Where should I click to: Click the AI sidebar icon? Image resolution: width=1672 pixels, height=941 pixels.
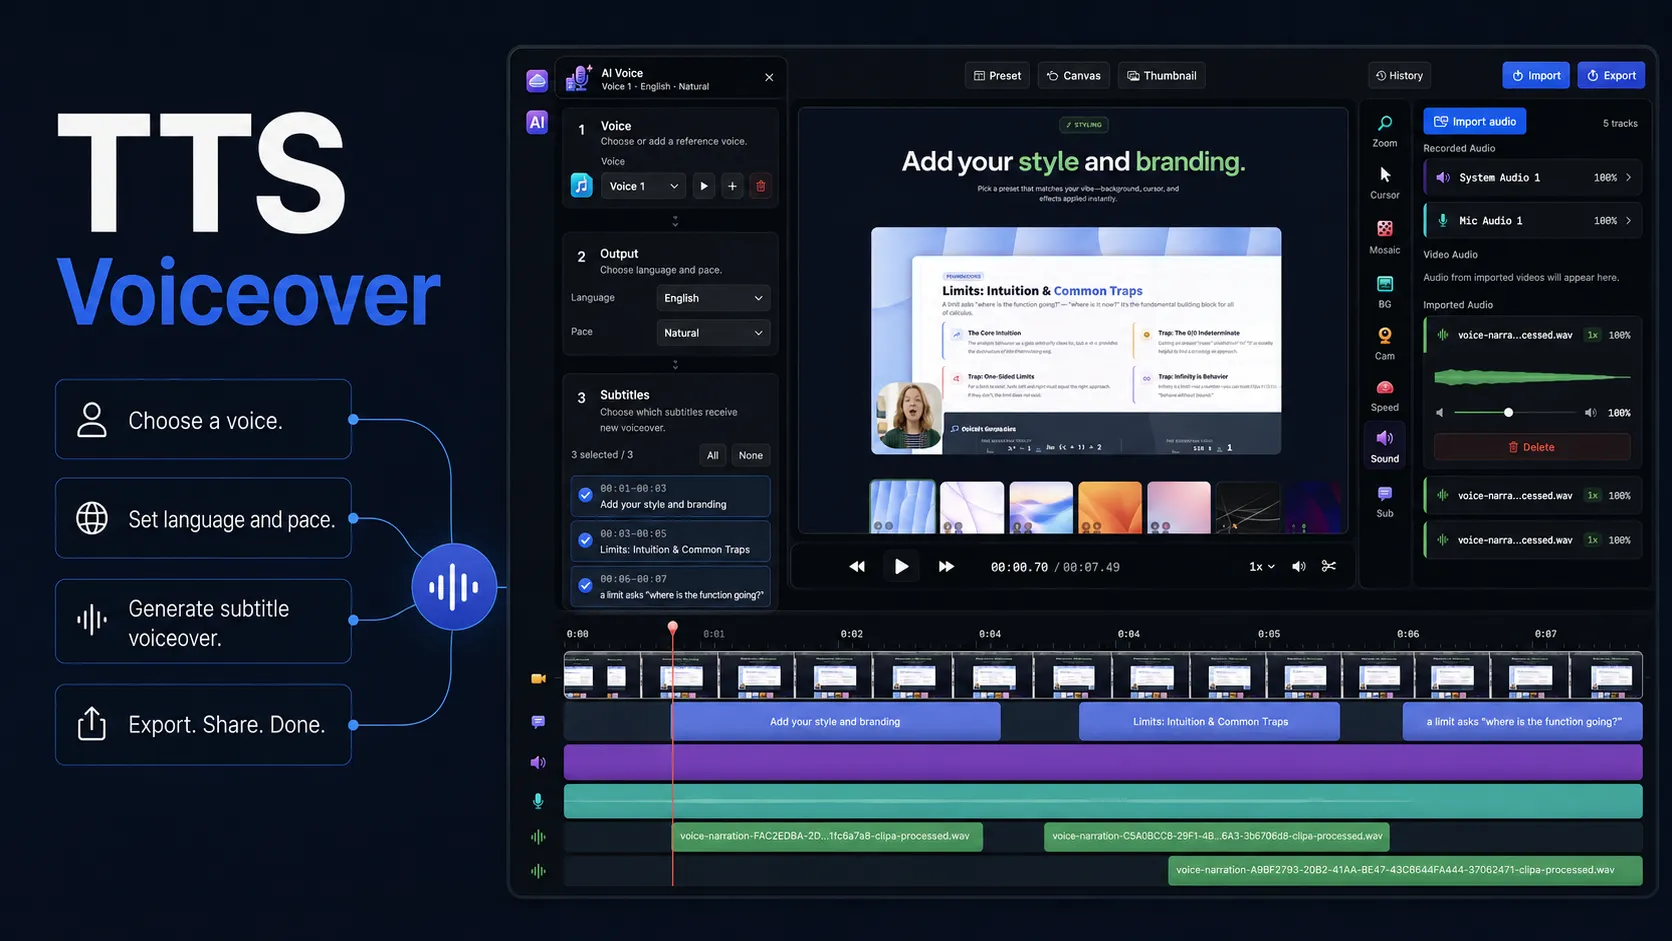[x=537, y=122]
